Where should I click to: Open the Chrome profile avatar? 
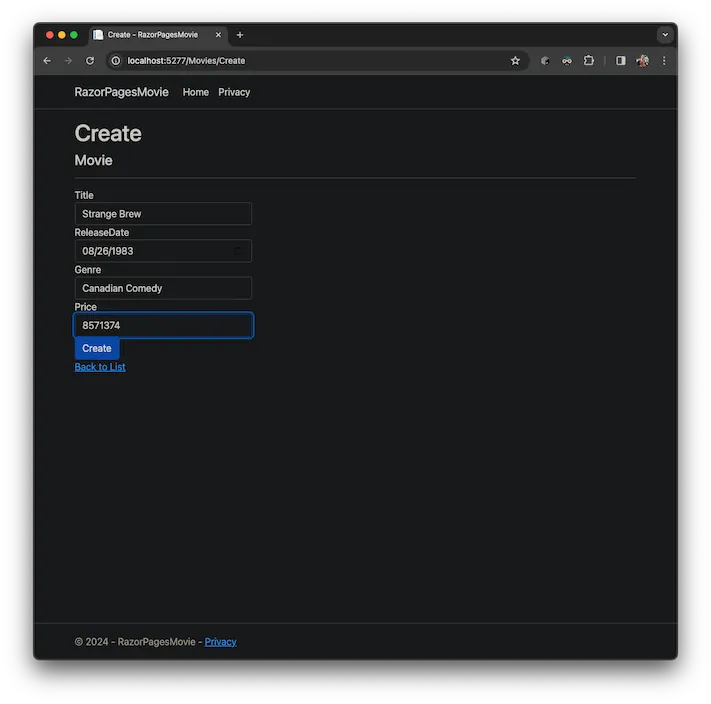click(642, 61)
